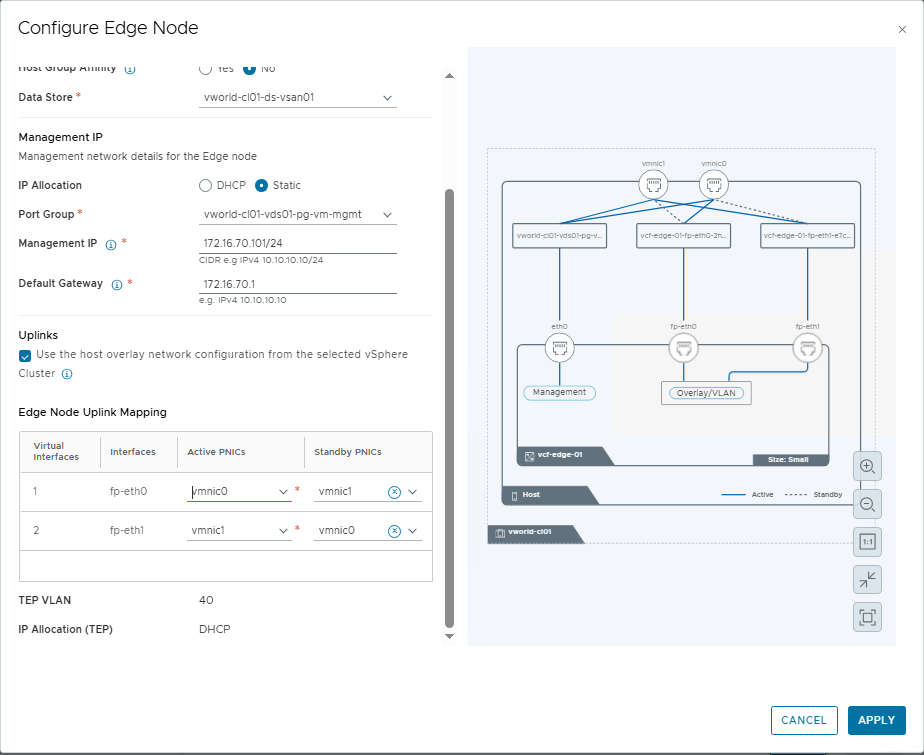This screenshot has width=924, height=755.
Task: Select DHCP for IP Allocation
Action: tap(206, 185)
